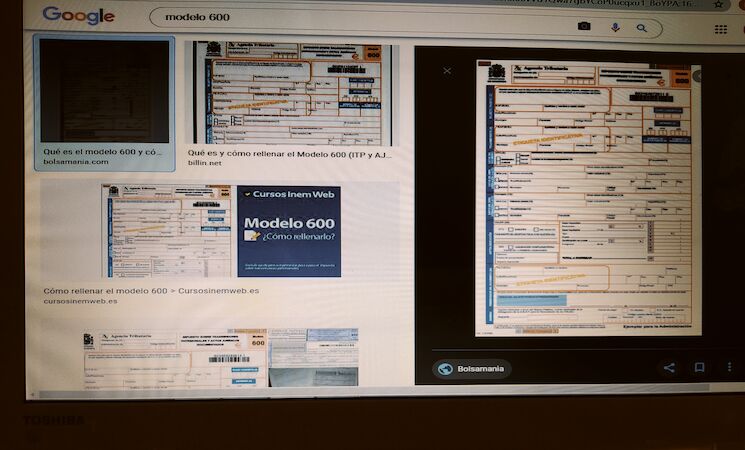Save previewed image with the bookmark icon
The height and width of the screenshot is (450, 745).
tap(700, 368)
